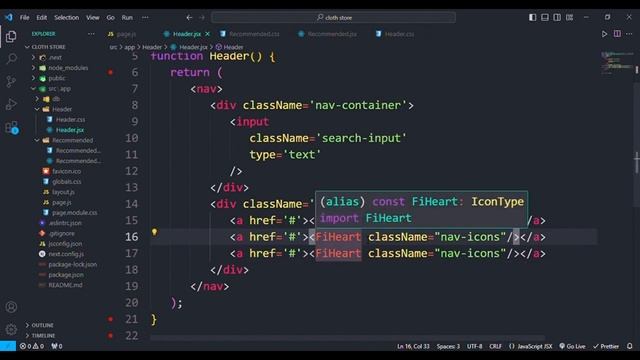Image resolution: width=640 pixels, height=360 pixels.
Task: Open the Edit menu
Action: click(x=42, y=18)
